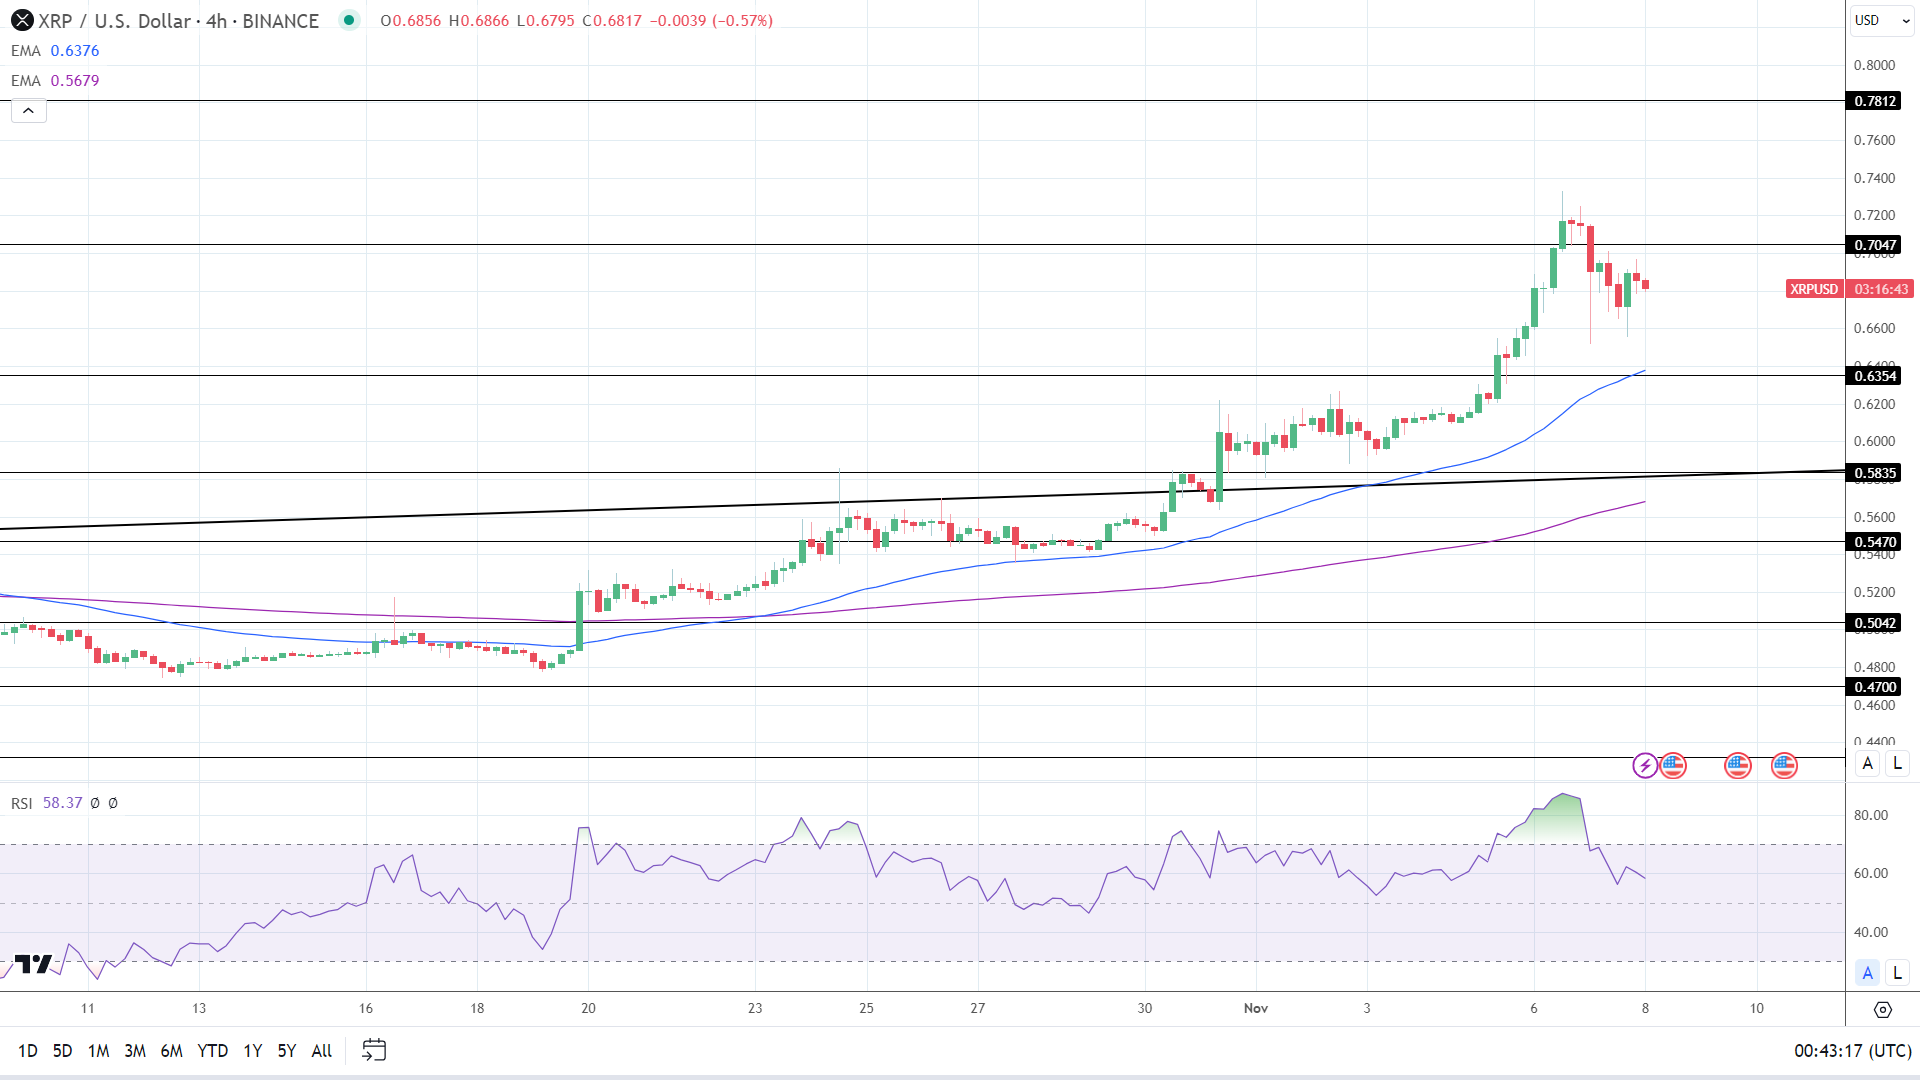The width and height of the screenshot is (1920, 1080).
Task: Click the rightmost US flag economic event
Action: click(1784, 766)
